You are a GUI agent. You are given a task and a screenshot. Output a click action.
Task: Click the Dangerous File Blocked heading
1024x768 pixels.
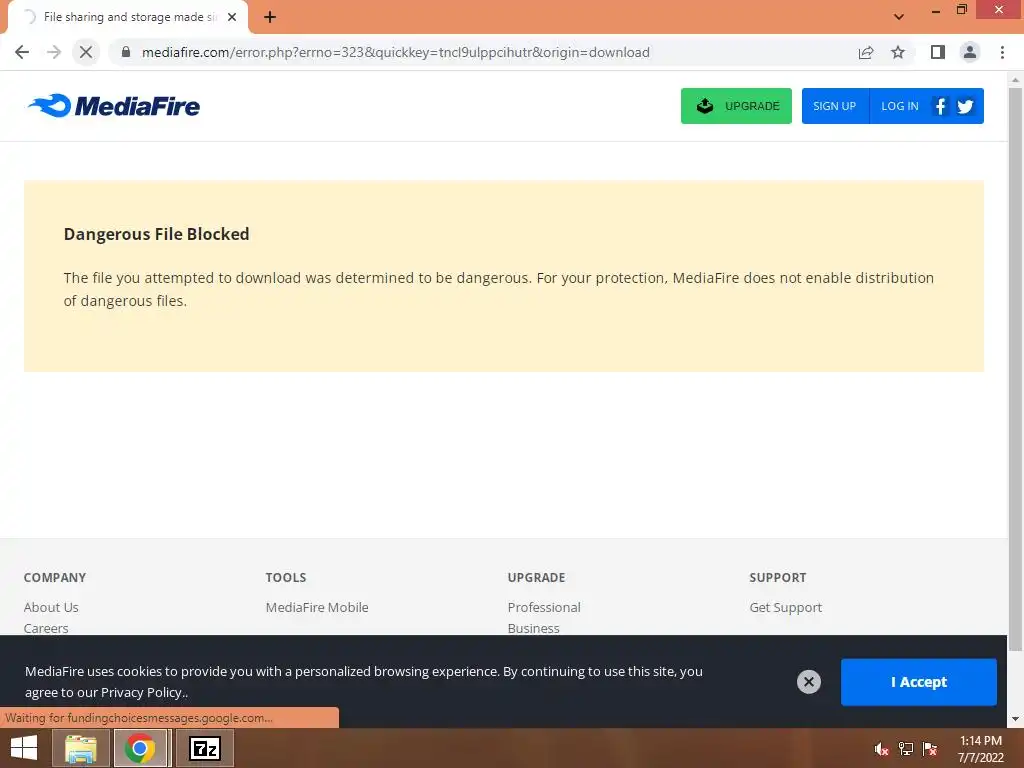coord(156,234)
